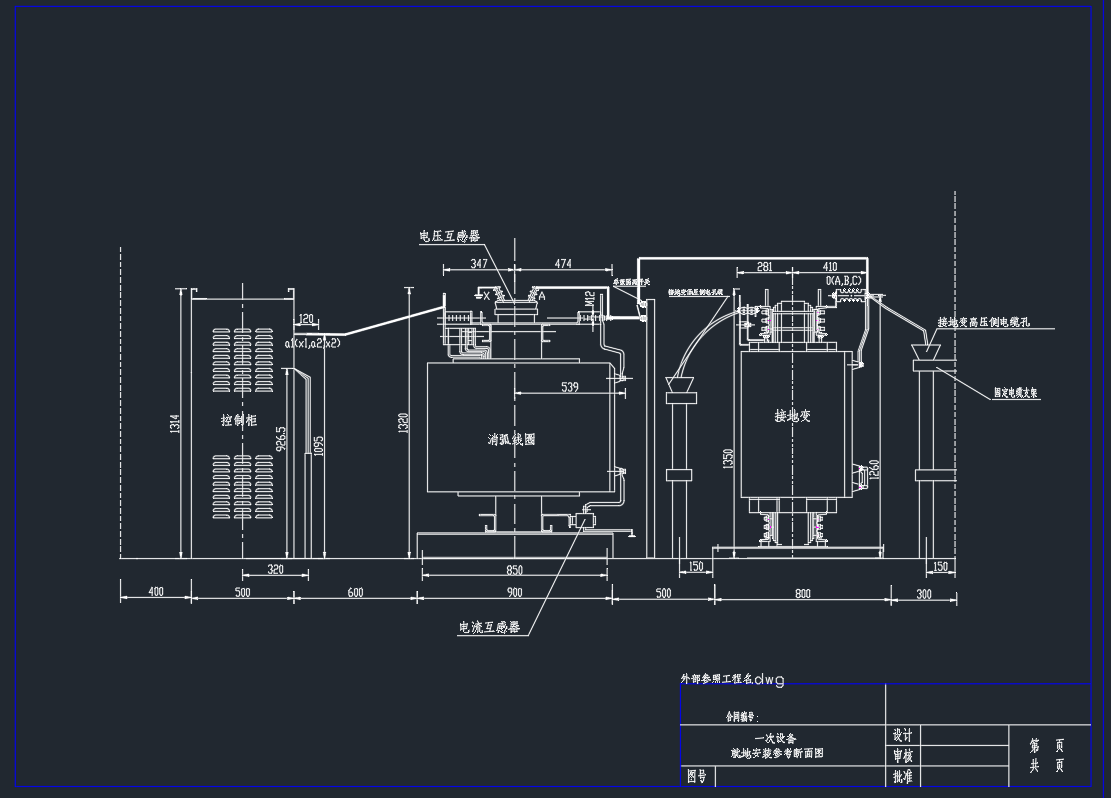Screen dimensions: 1111x798
Task: Click the 1320 height dimension text
Action: click(x=403, y=424)
